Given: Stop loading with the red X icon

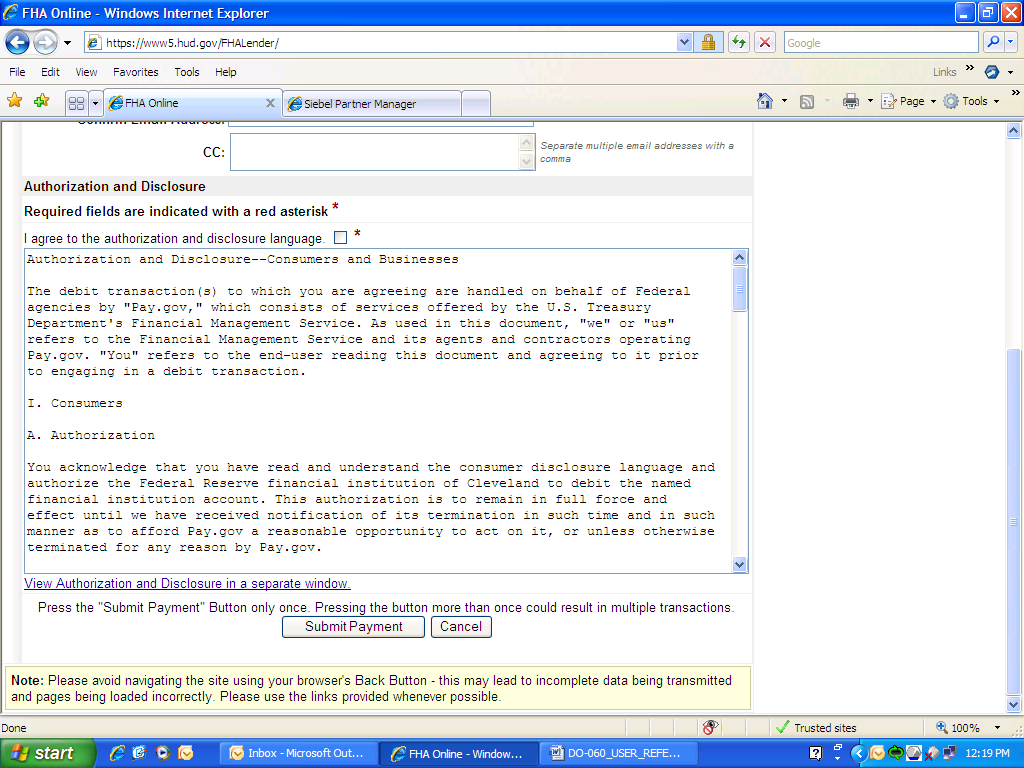Looking at the screenshot, I should click(765, 43).
